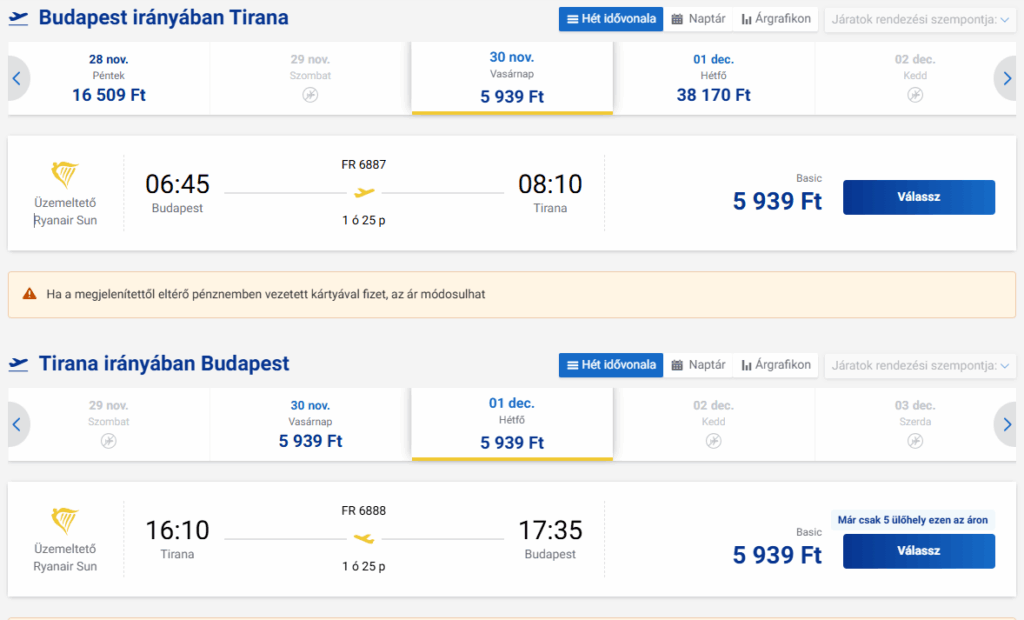
Task: Click the landing plane icon beside Tirana heading
Action: (19, 364)
